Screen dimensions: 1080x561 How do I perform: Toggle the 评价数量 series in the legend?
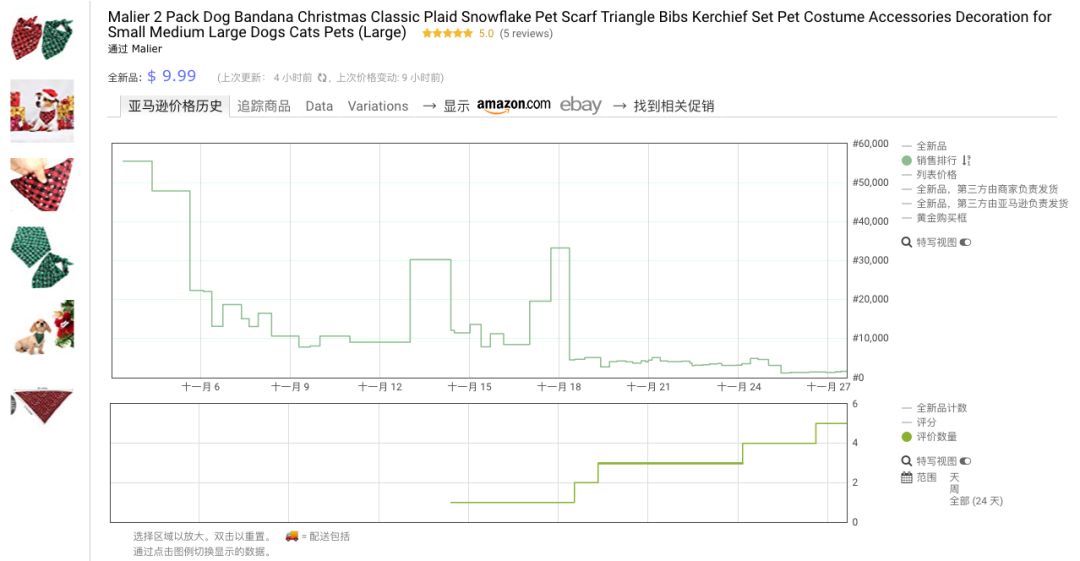tap(936, 436)
